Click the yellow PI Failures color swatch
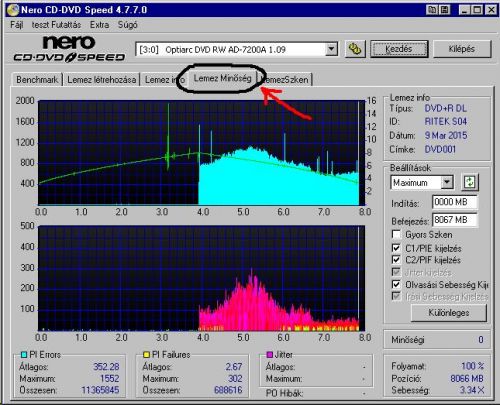Viewport: 500px width, 405px height. click(146, 355)
